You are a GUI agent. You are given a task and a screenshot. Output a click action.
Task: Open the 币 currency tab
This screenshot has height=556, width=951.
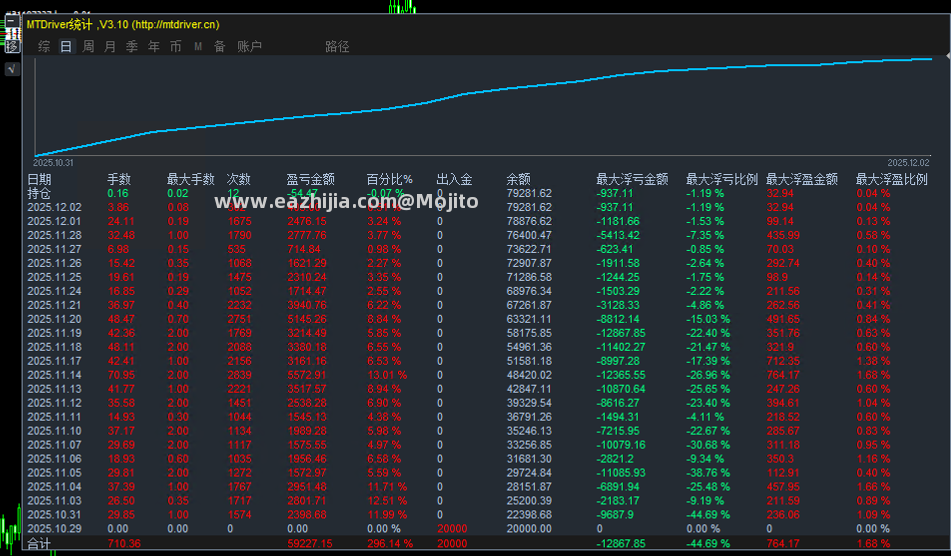(x=176, y=47)
